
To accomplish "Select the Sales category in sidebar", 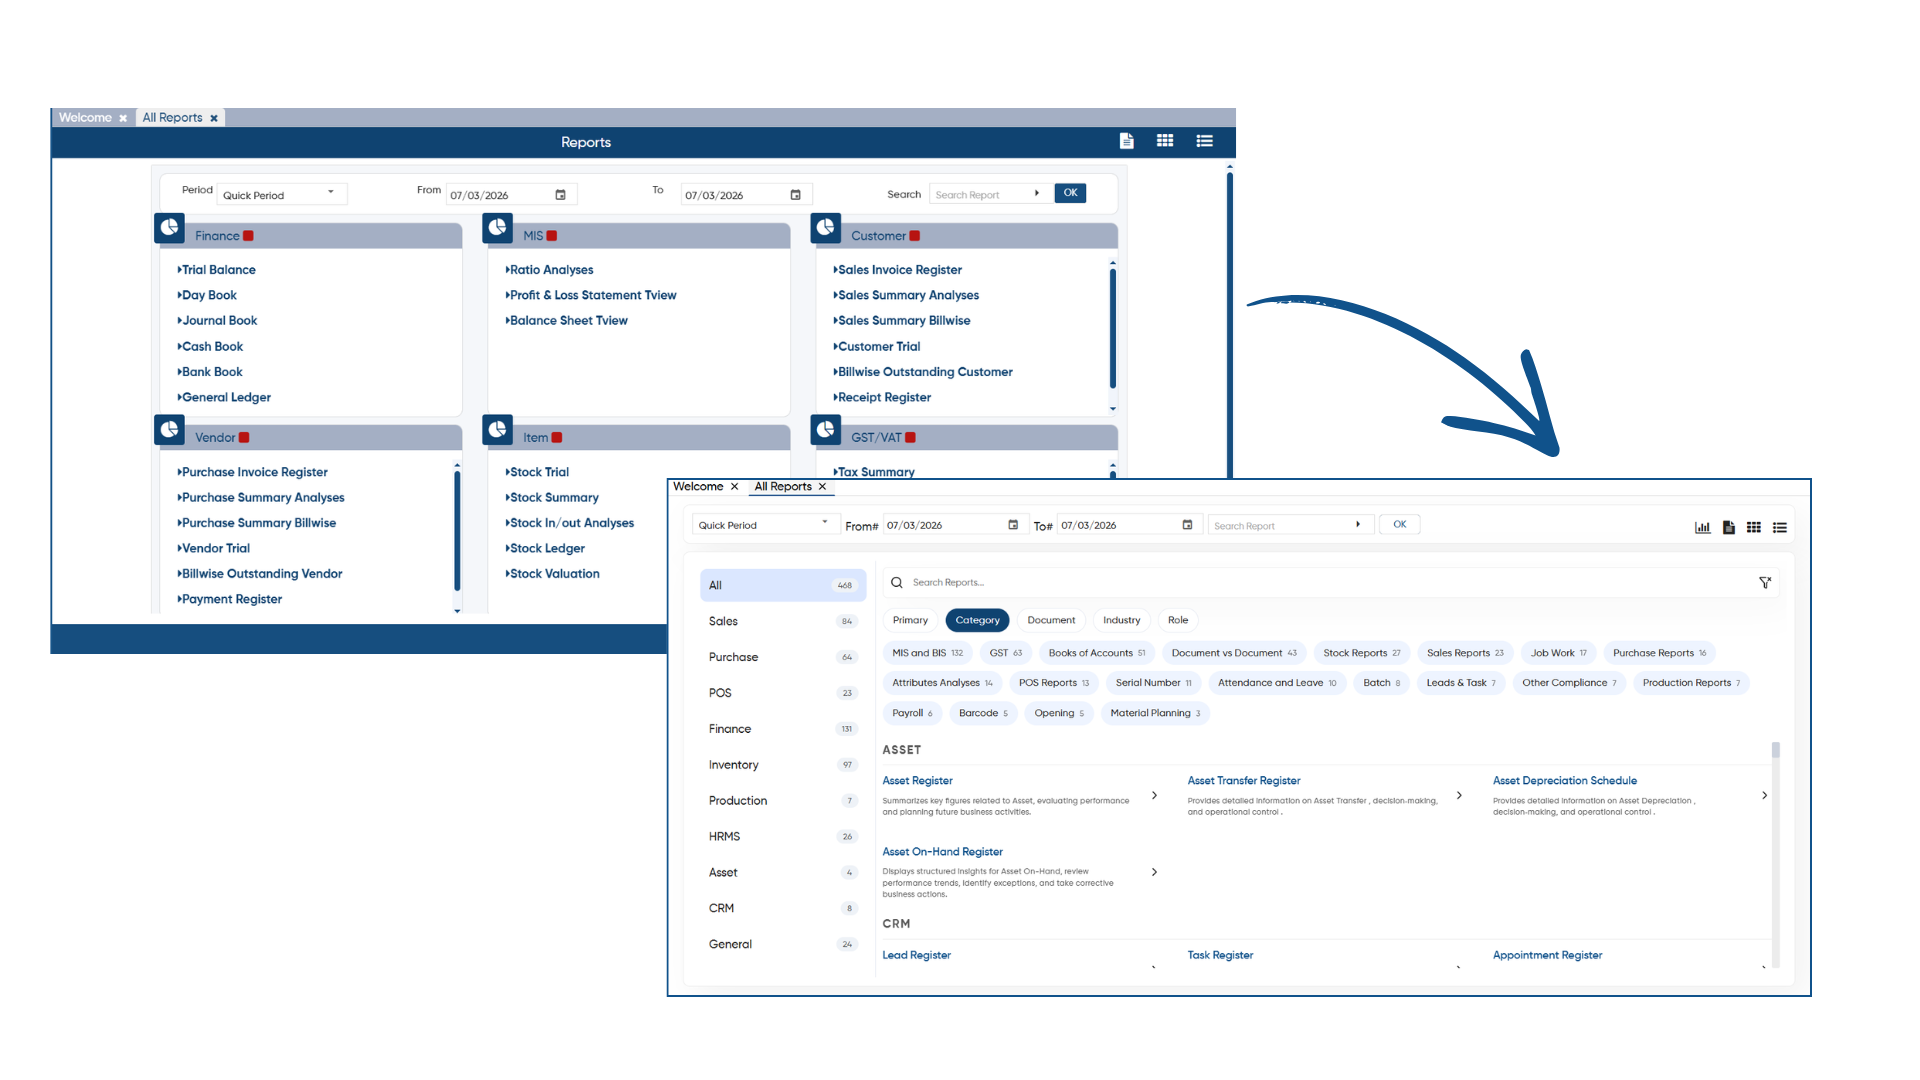I will [x=782, y=621].
